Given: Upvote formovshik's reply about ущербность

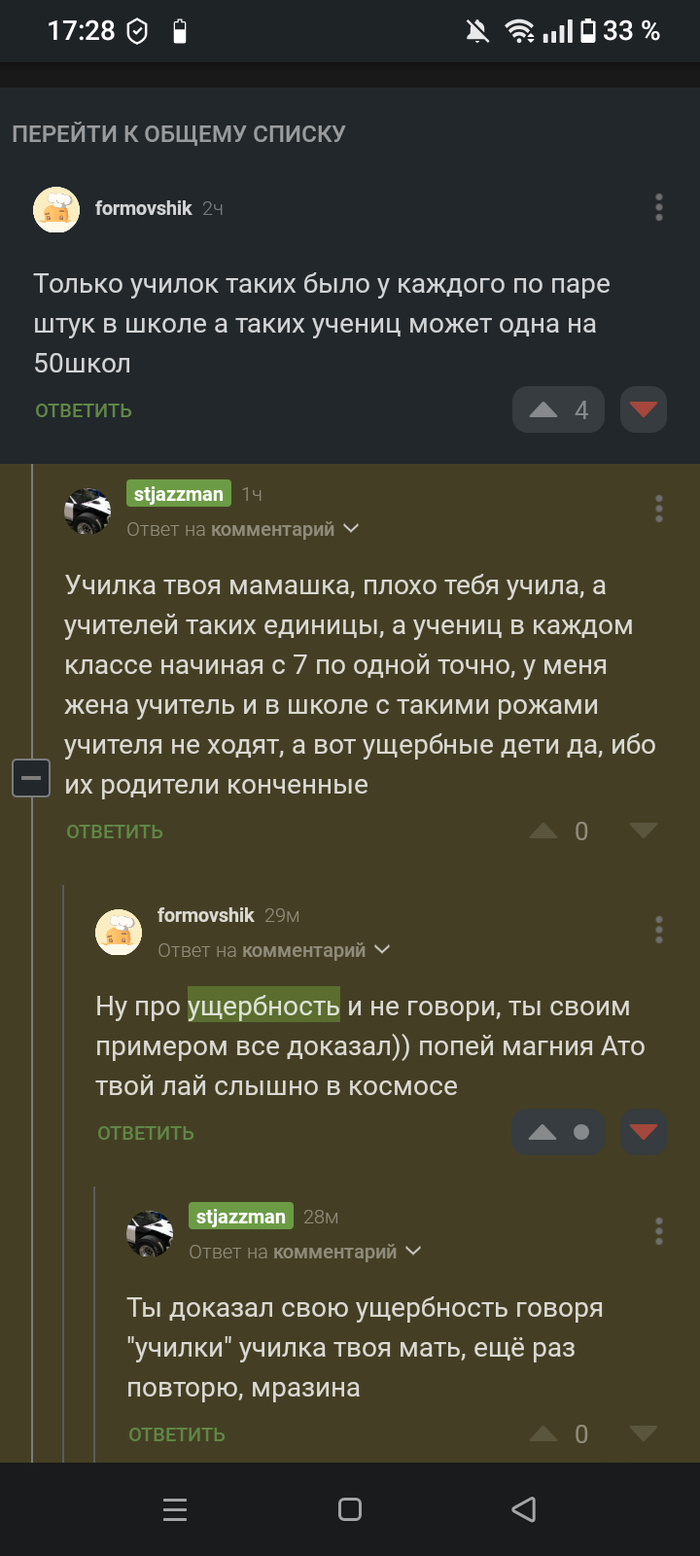Looking at the screenshot, I should [543, 1133].
